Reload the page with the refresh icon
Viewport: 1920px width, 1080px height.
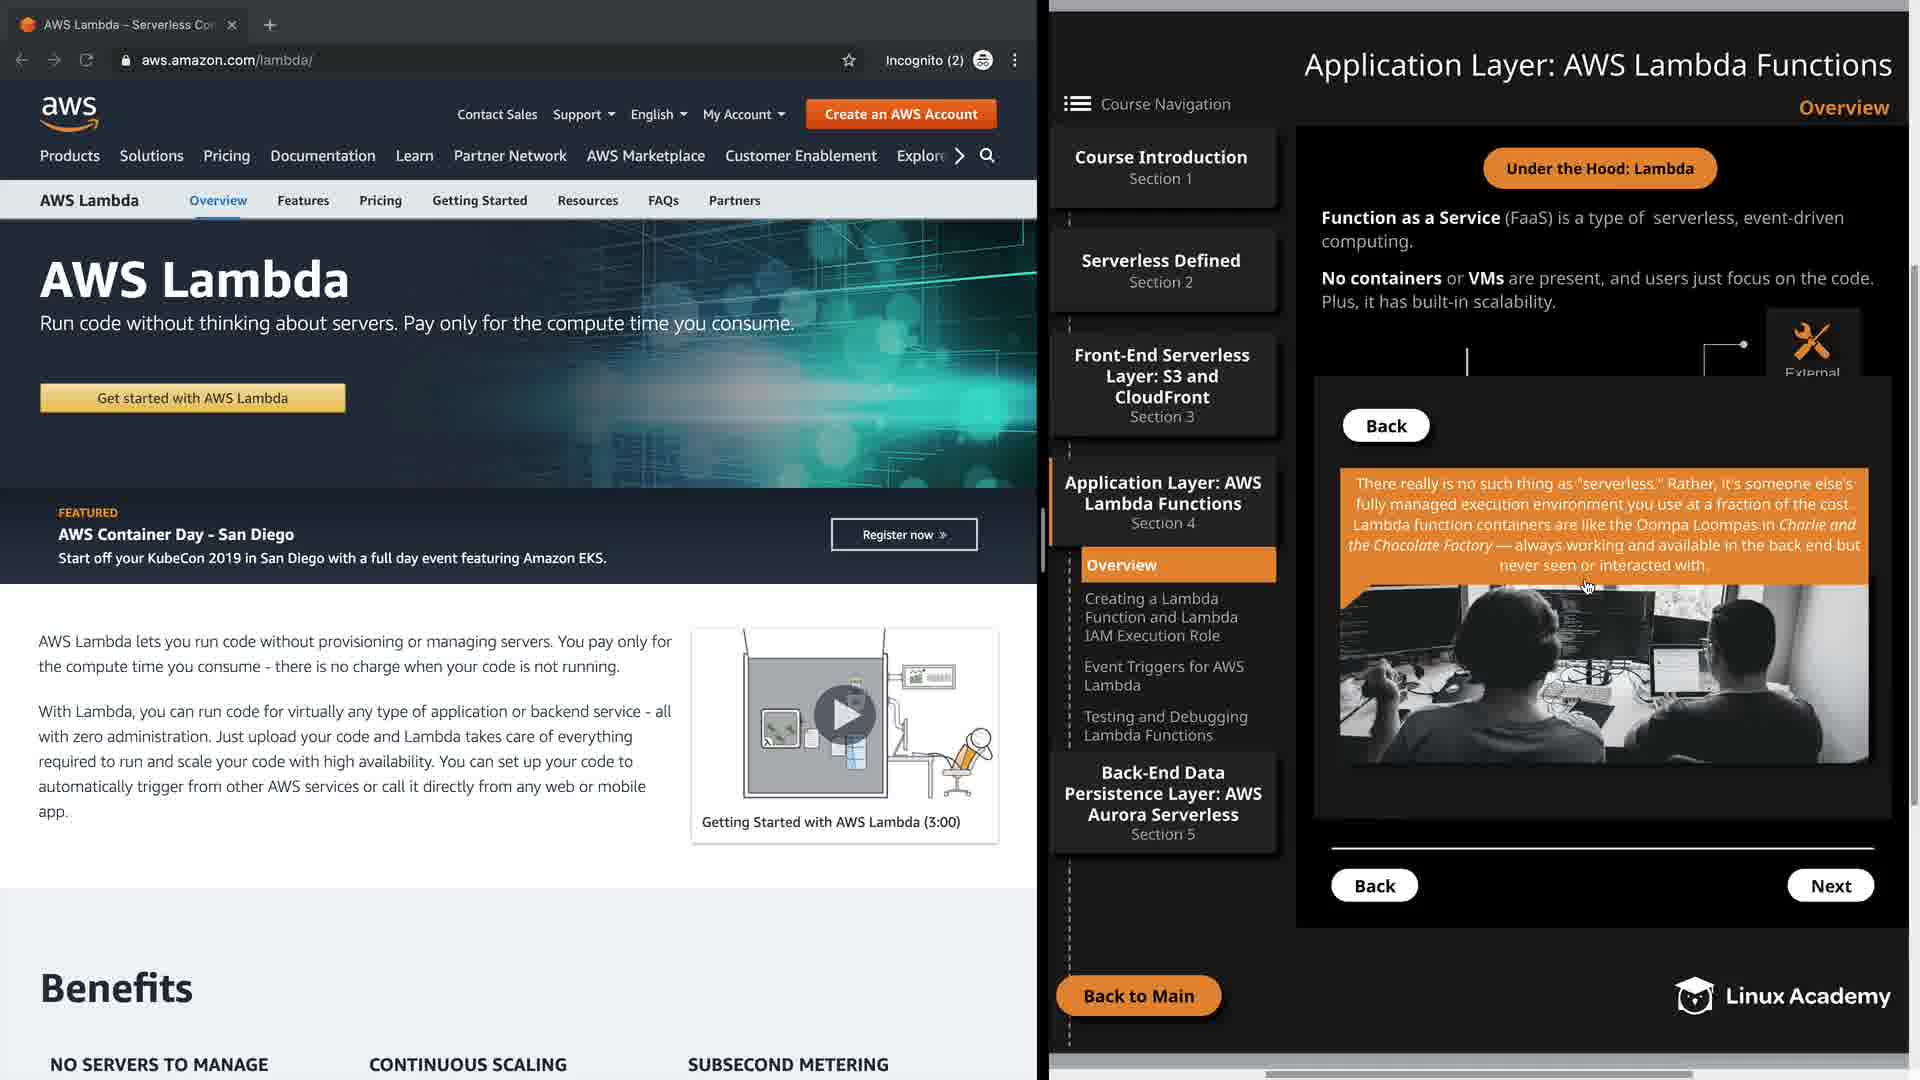click(87, 60)
